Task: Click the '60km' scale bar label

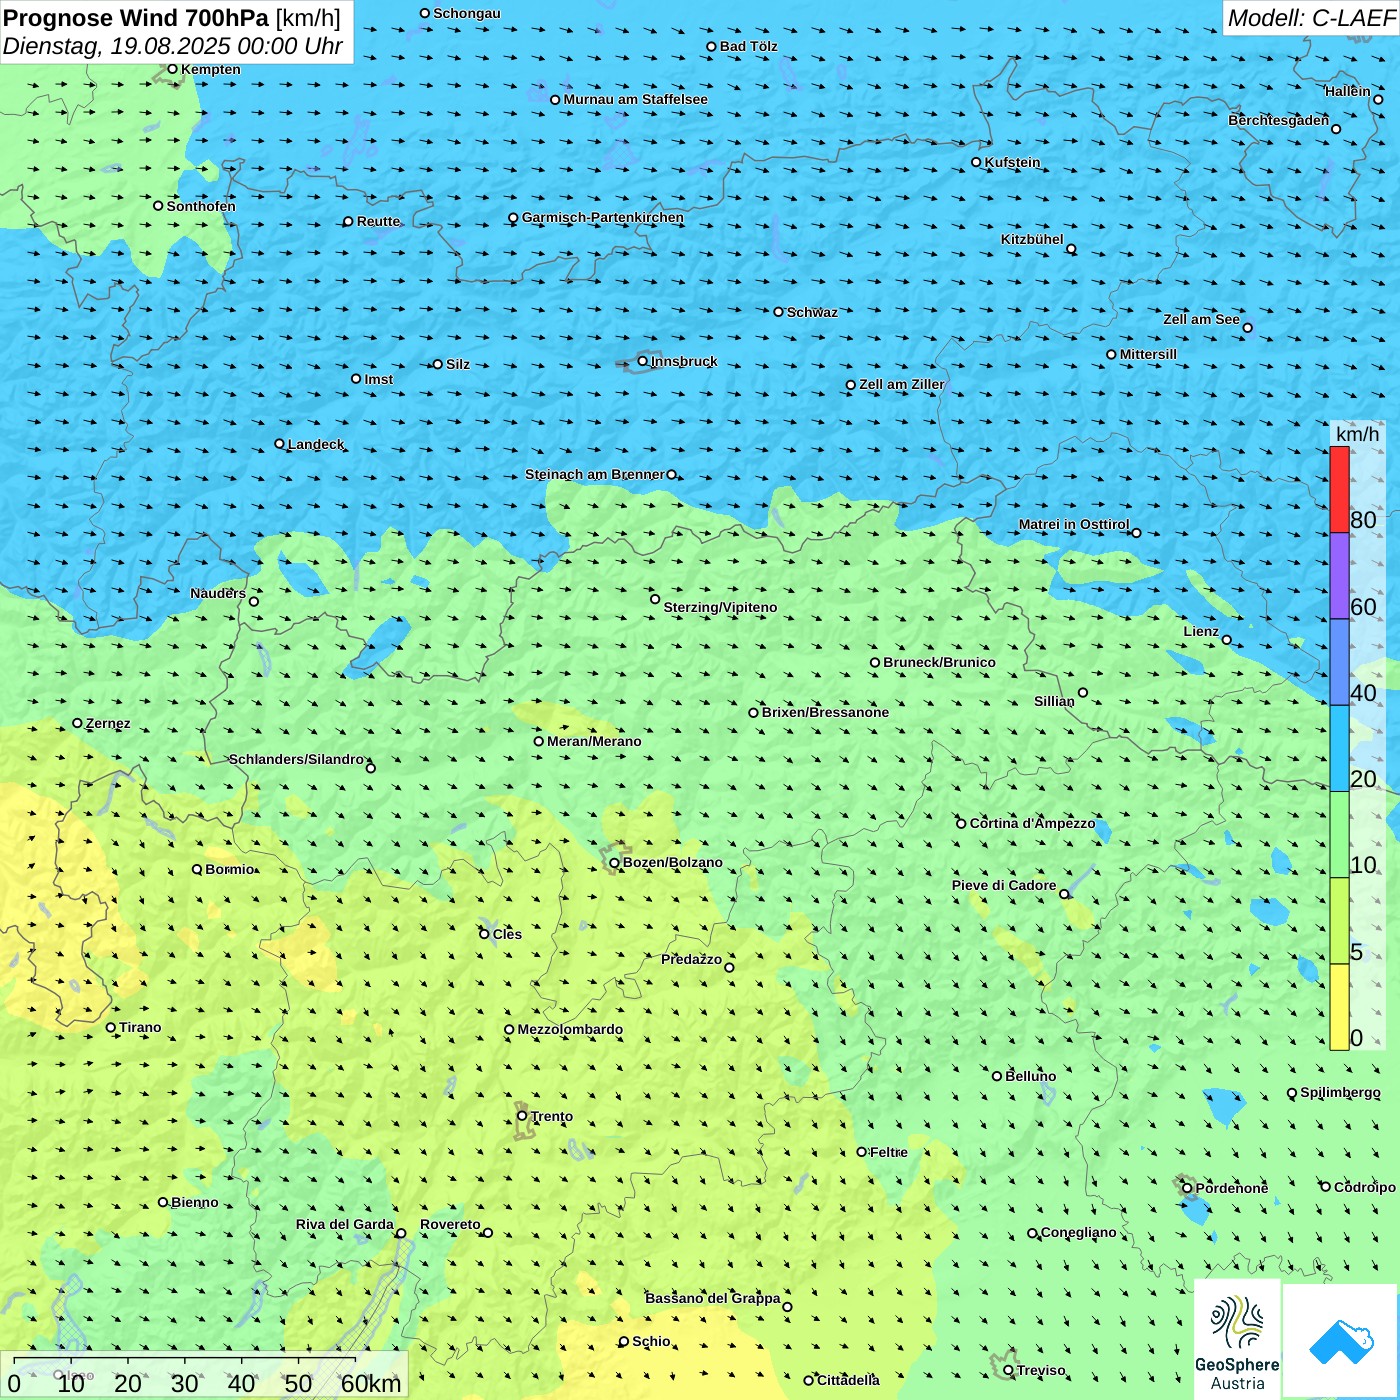Action: [371, 1383]
